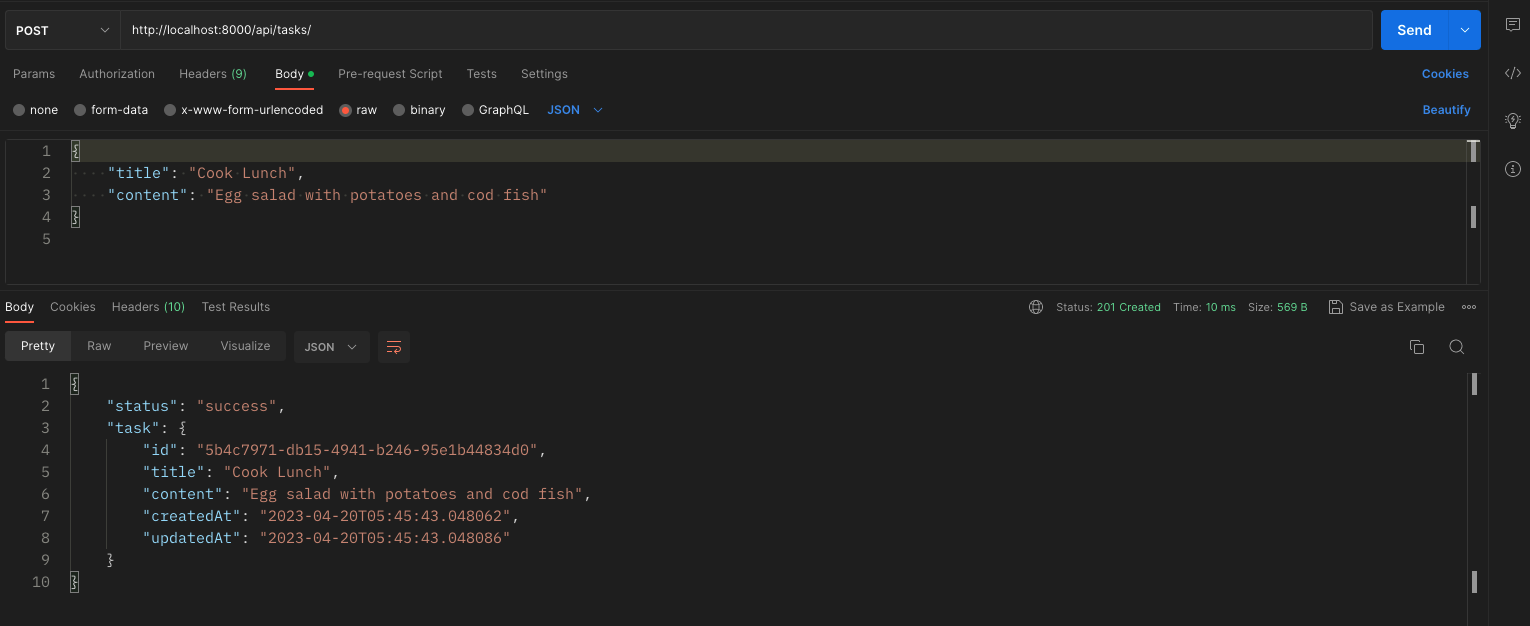Open the request Body tab
Screen dimensions: 1530x626
click(294, 74)
